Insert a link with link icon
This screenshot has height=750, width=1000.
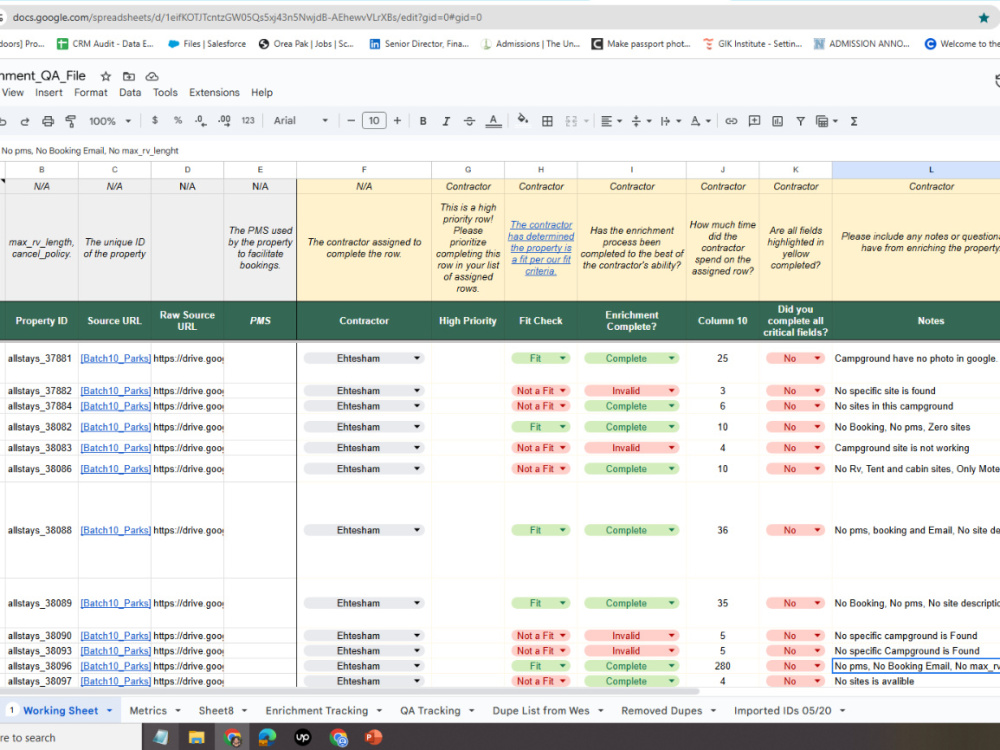coord(731,121)
